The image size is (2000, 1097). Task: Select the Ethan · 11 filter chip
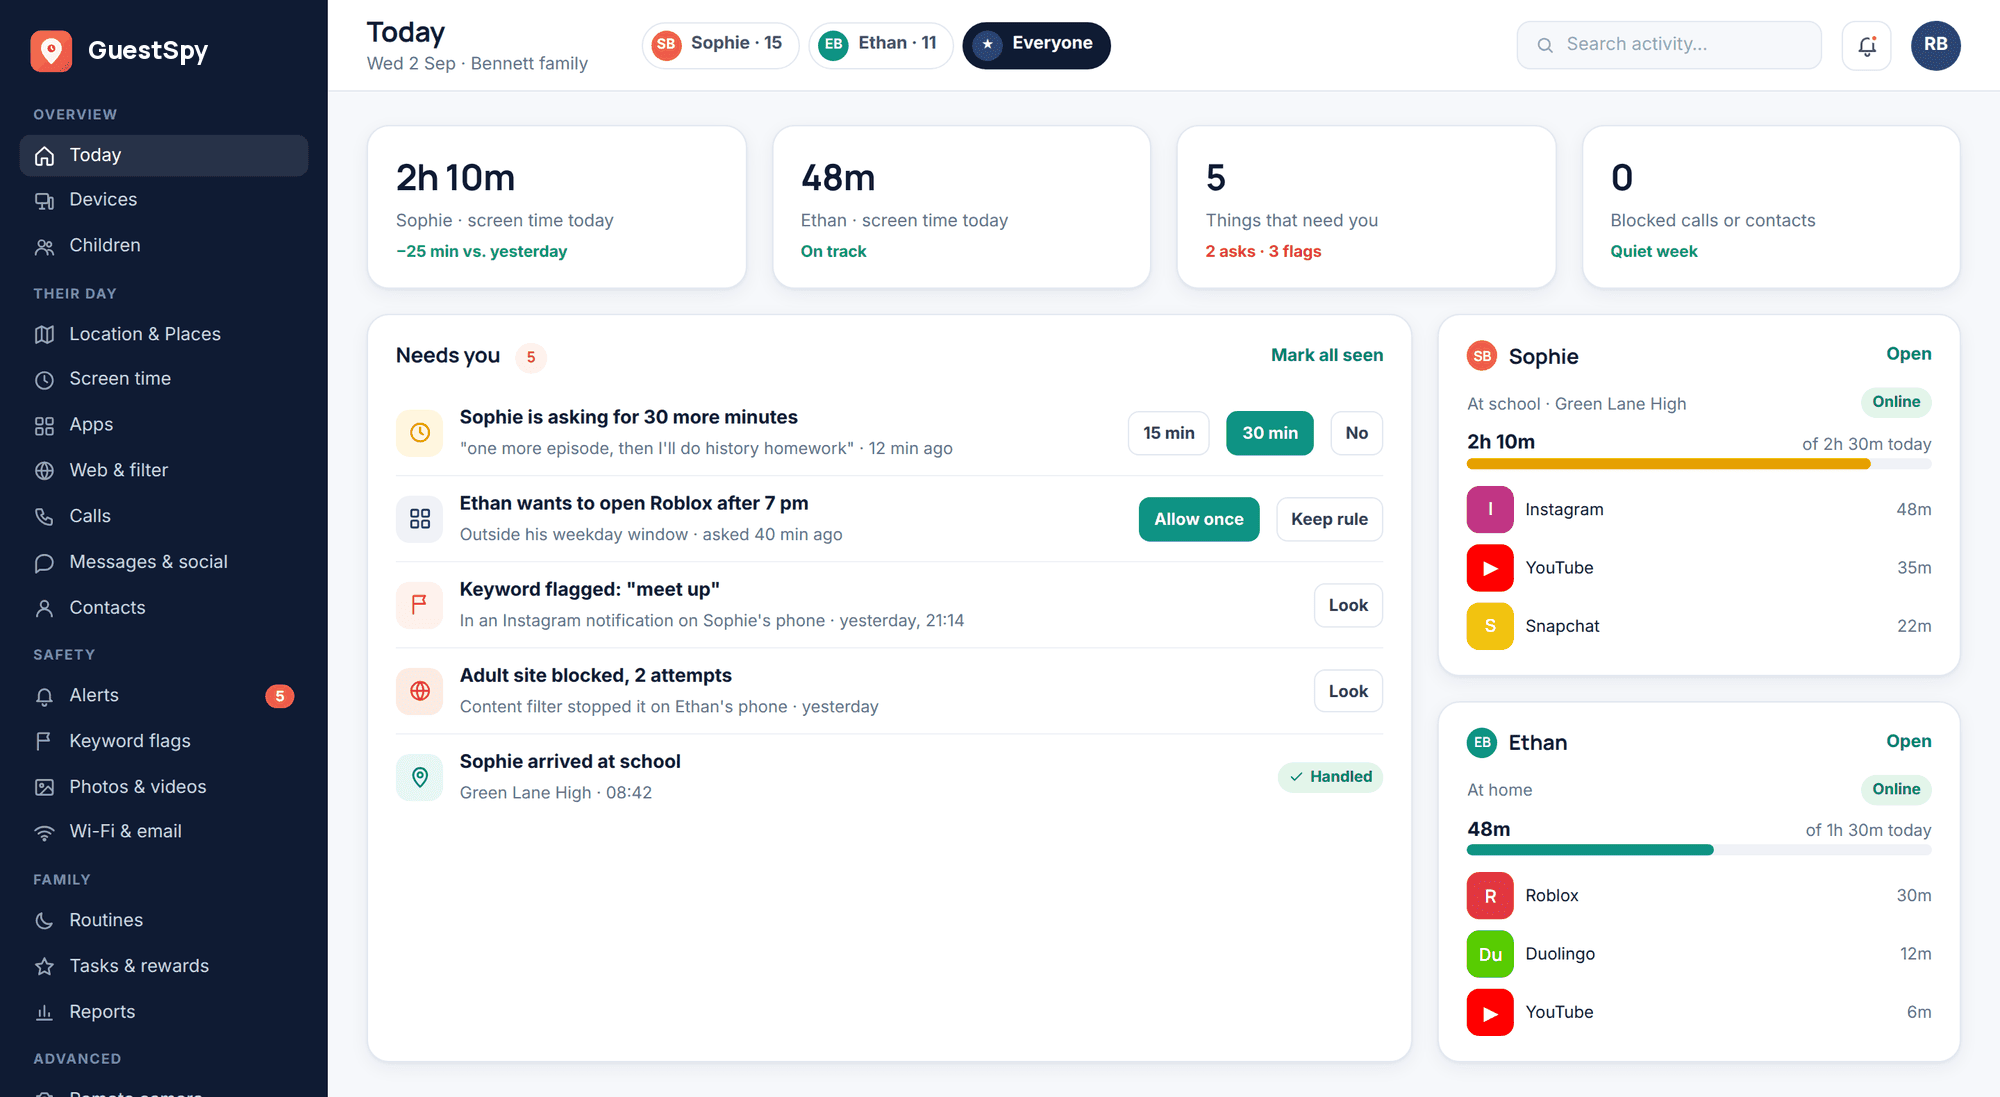pyautogui.click(x=880, y=45)
